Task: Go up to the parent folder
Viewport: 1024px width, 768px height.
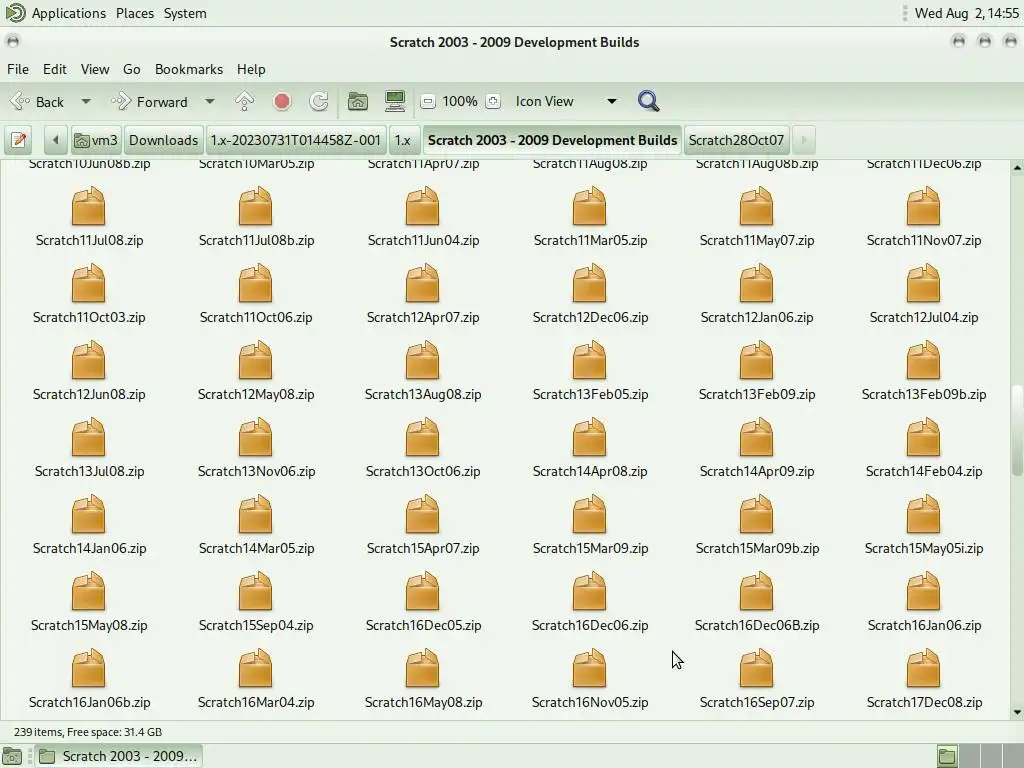Action: coord(244,101)
